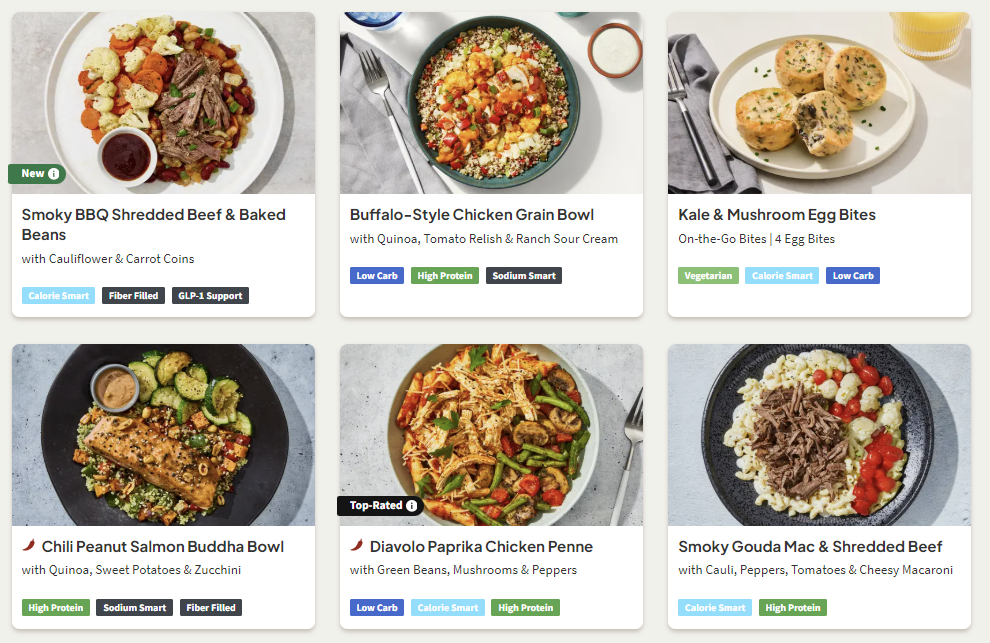Select the Kale & Mushroom Egg Bites photo
Viewport: 990px width, 643px height.
click(819, 102)
